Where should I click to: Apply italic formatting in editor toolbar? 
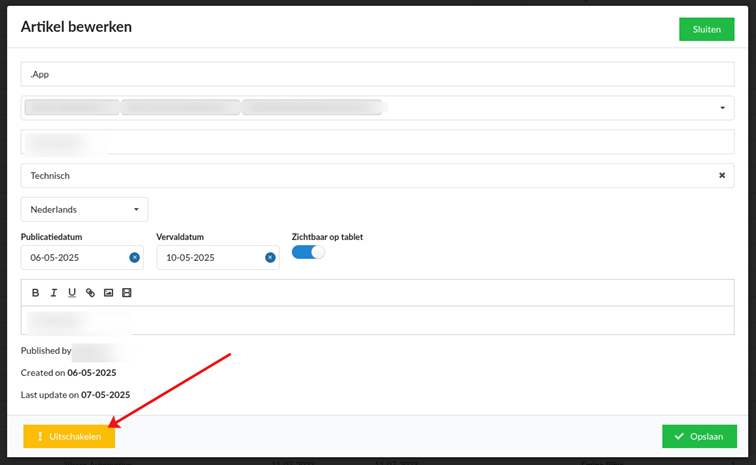[x=54, y=293]
